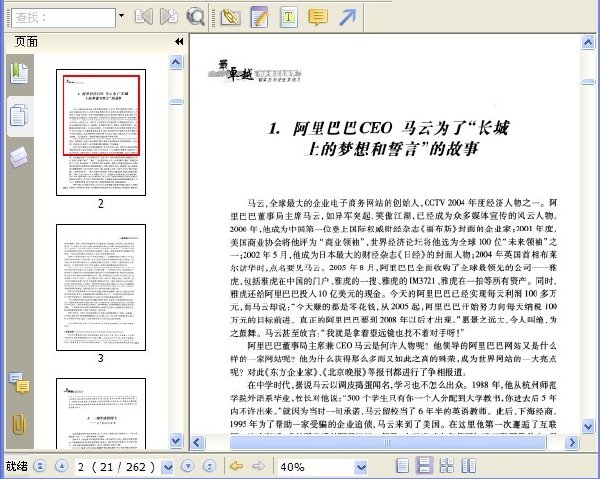Click the 40% zoom level field
Image resolution: width=600 pixels, height=479 pixels.
316,467
